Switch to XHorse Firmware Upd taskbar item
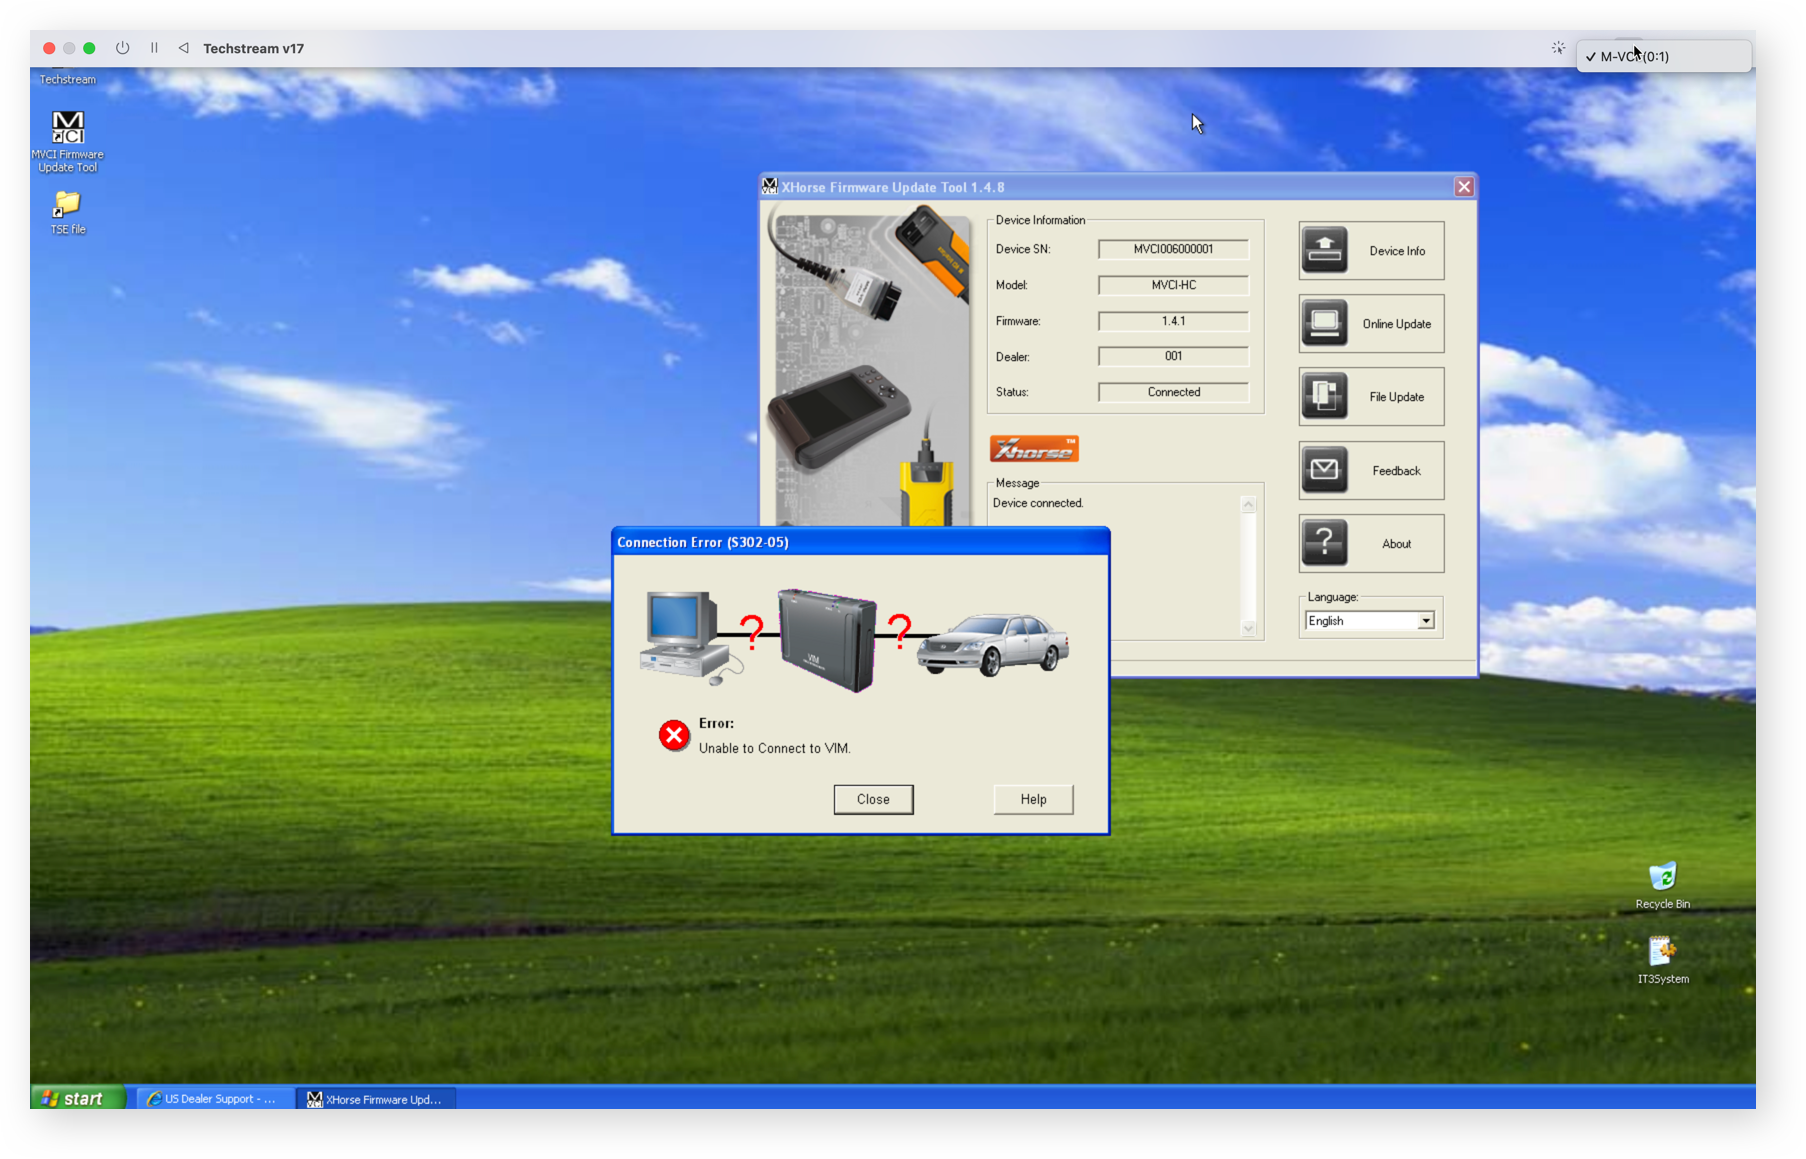 pos(376,1098)
